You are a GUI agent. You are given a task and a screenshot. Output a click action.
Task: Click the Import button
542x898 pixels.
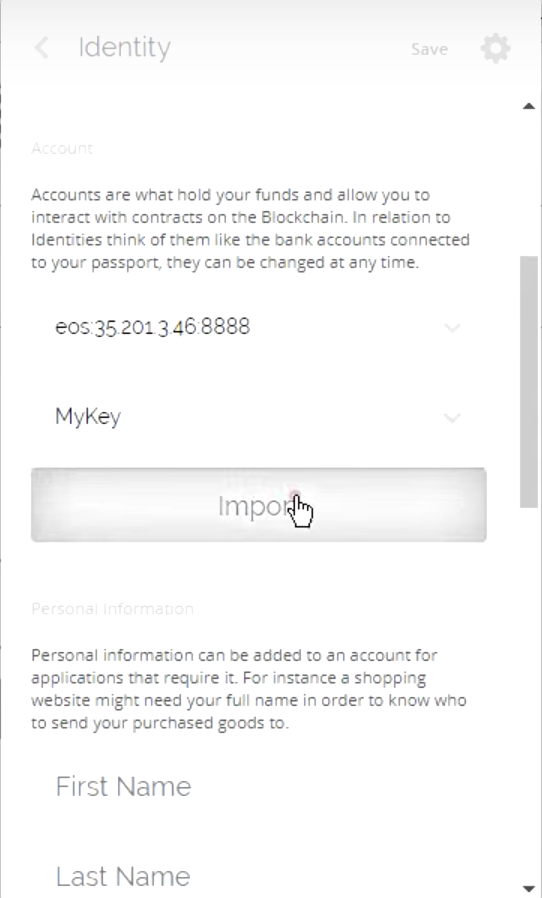point(258,505)
